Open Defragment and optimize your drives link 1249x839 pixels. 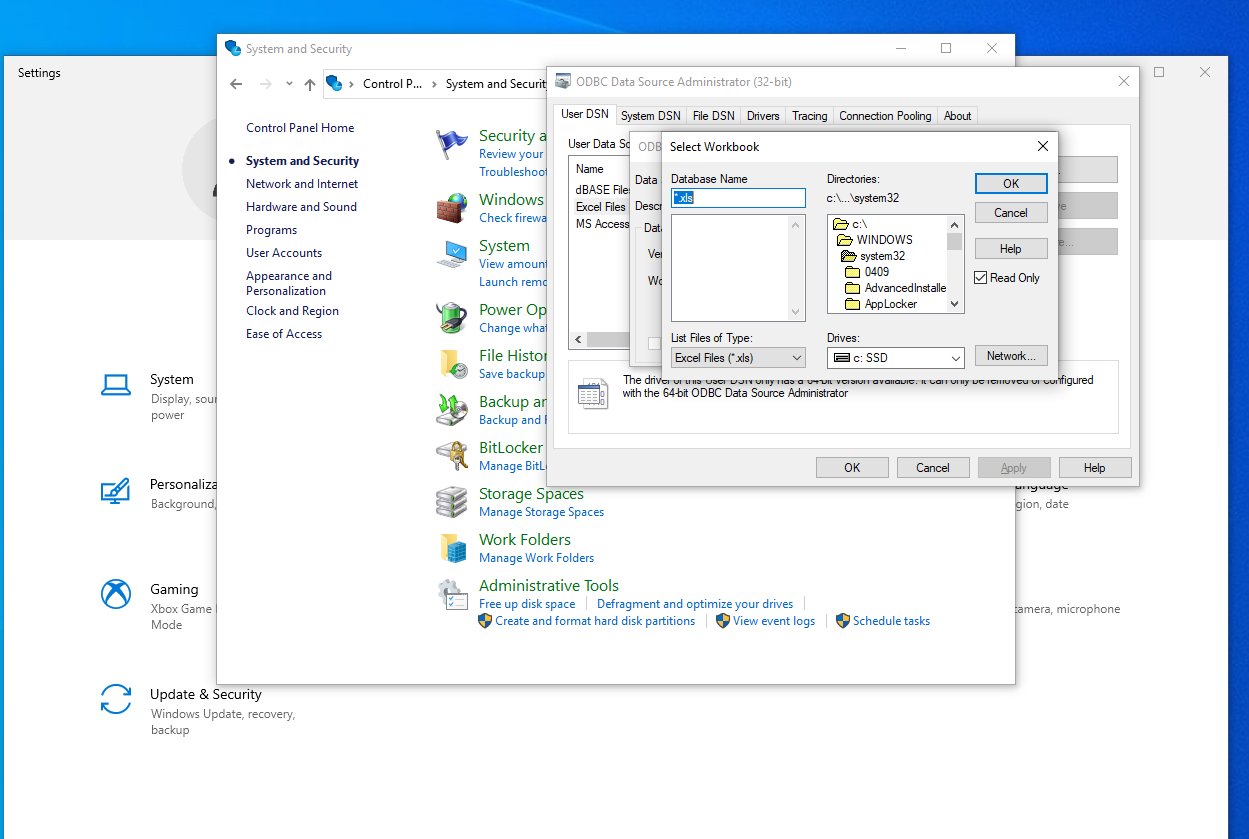(x=695, y=604)
